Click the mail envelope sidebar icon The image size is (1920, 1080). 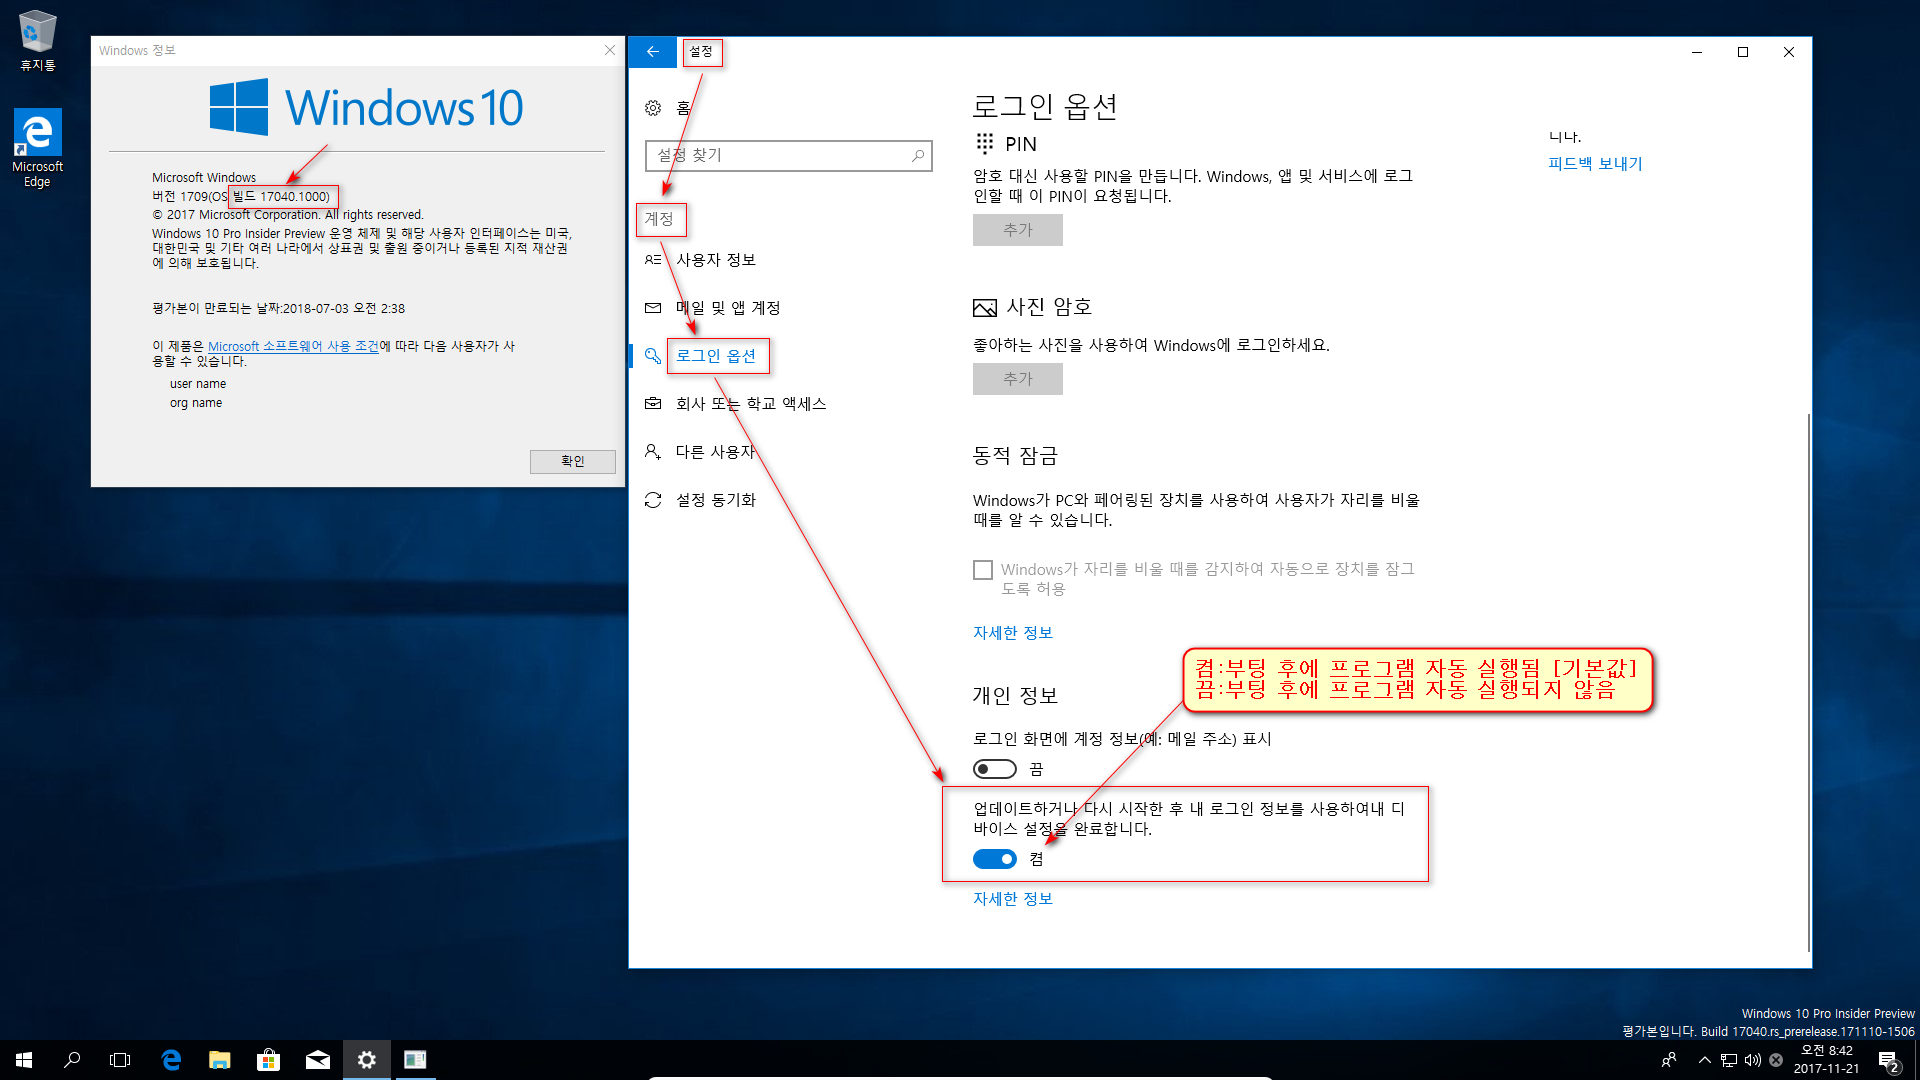tap(653, 308)
